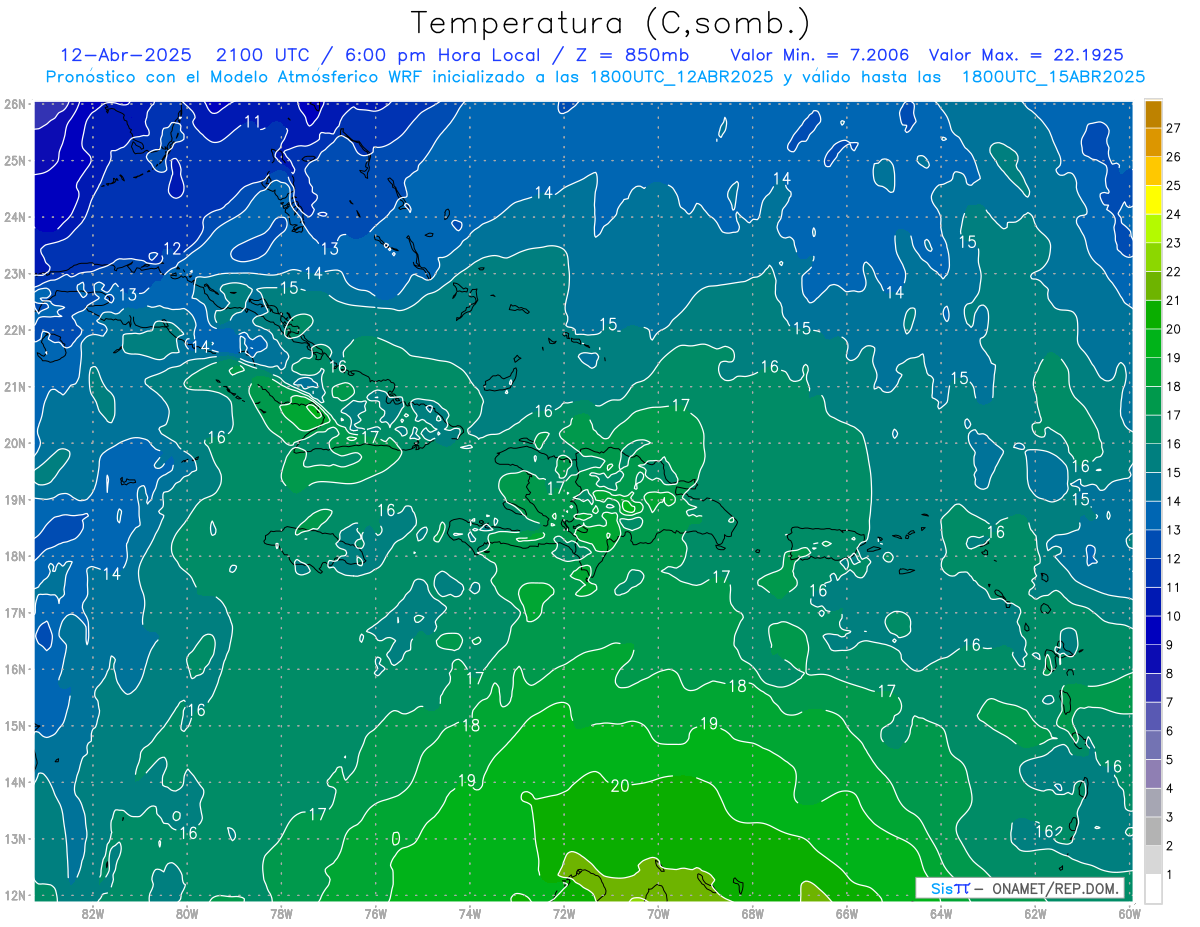Click the "26N" latitude axis label
1200x927 pixels.
[x=14, y=104]
